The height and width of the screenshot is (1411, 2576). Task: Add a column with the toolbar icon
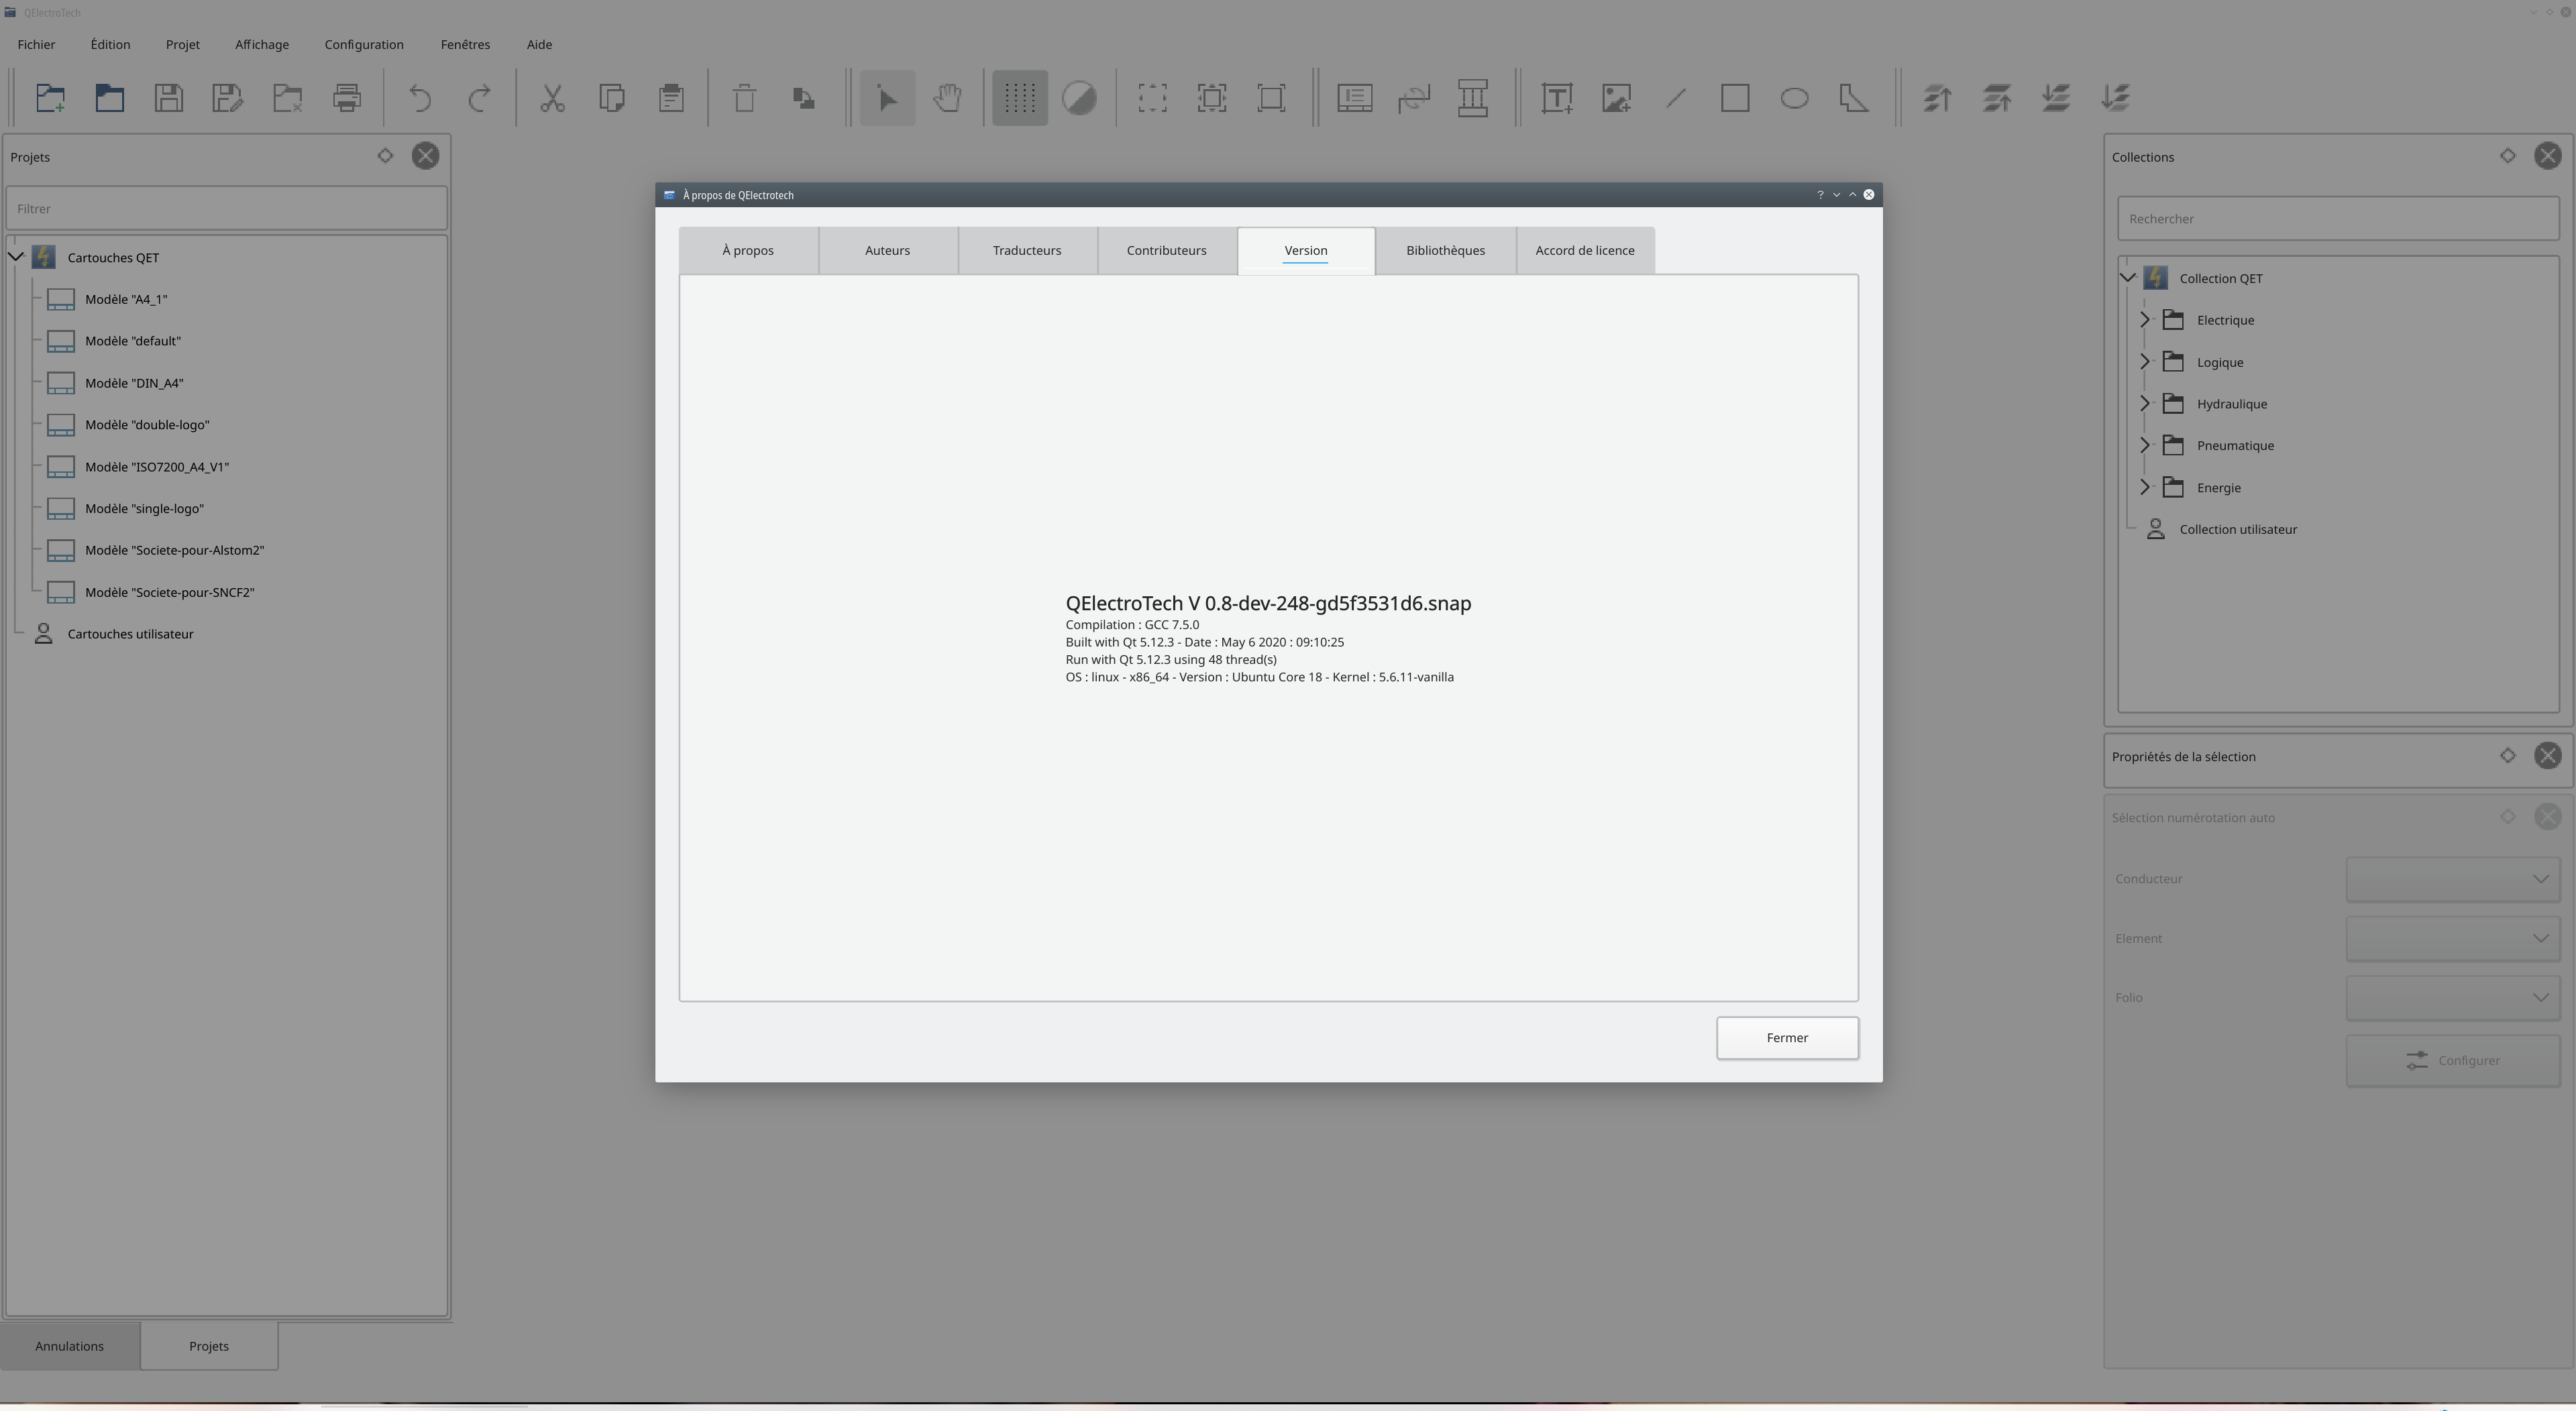click(1473, 98)
